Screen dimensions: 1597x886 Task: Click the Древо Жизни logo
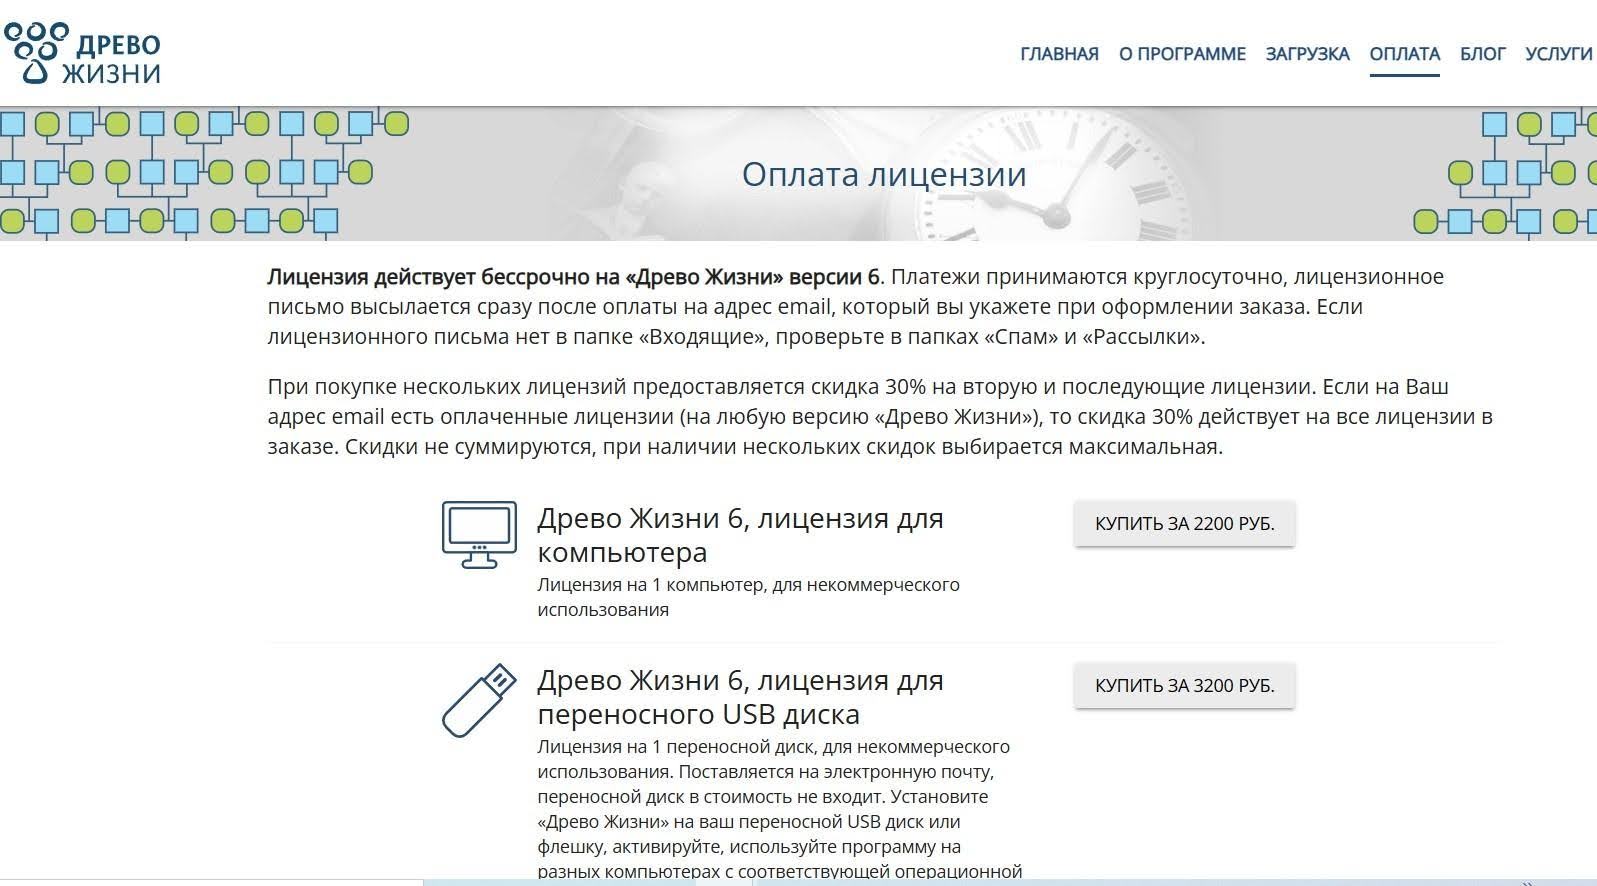82,55
